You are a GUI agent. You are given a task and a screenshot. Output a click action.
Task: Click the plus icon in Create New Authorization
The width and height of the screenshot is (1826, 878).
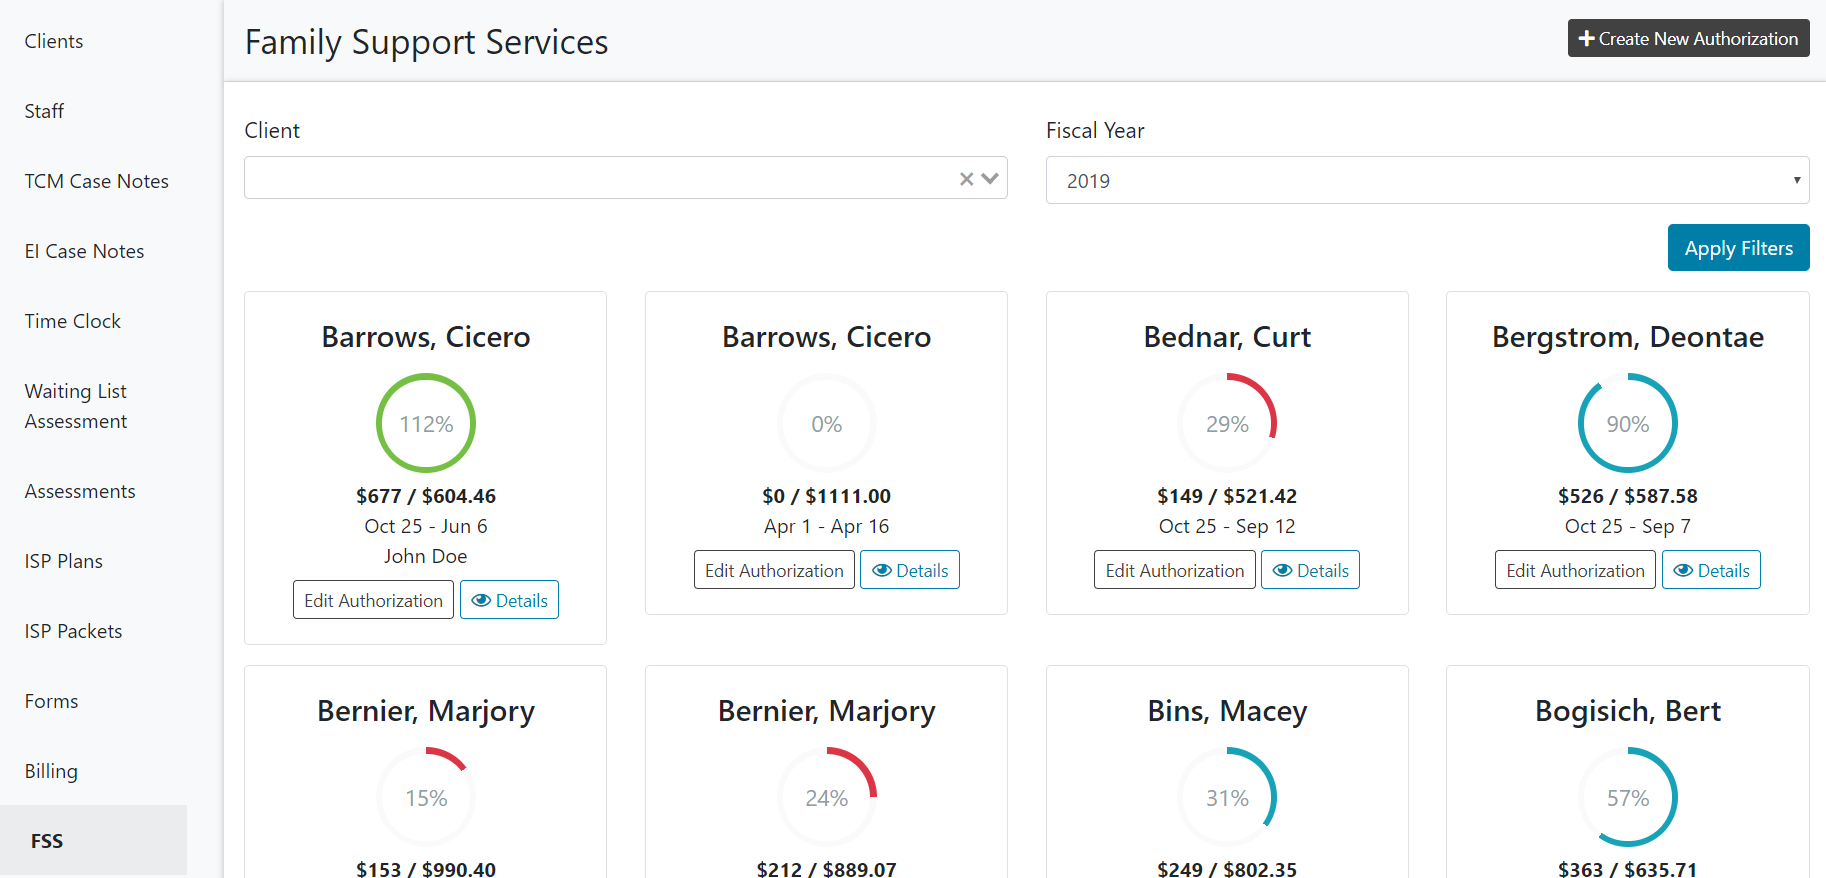click(1586, 39)
